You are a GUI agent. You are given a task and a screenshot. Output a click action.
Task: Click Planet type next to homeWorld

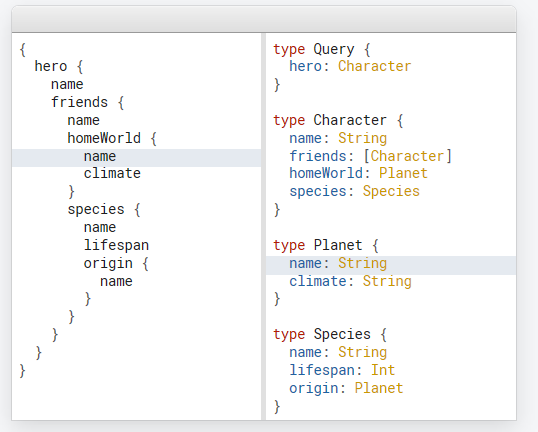point(403,173)
